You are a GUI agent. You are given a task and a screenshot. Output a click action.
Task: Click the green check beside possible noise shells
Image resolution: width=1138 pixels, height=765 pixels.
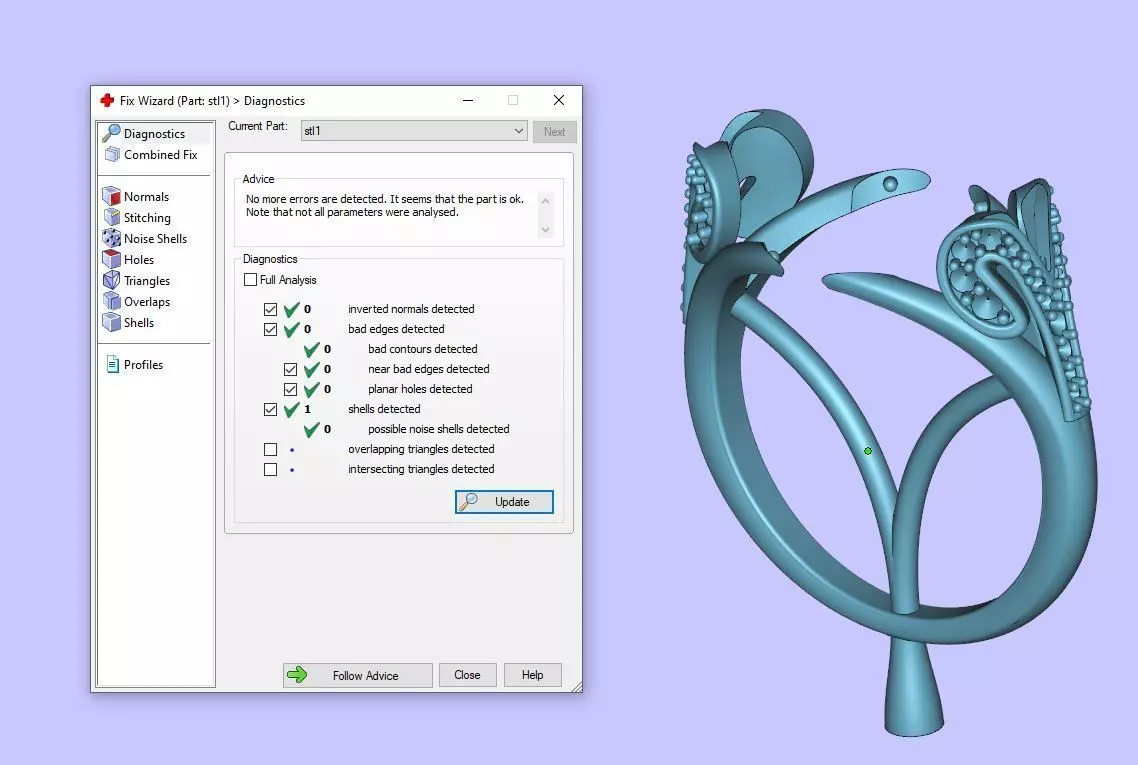(312, 429)
